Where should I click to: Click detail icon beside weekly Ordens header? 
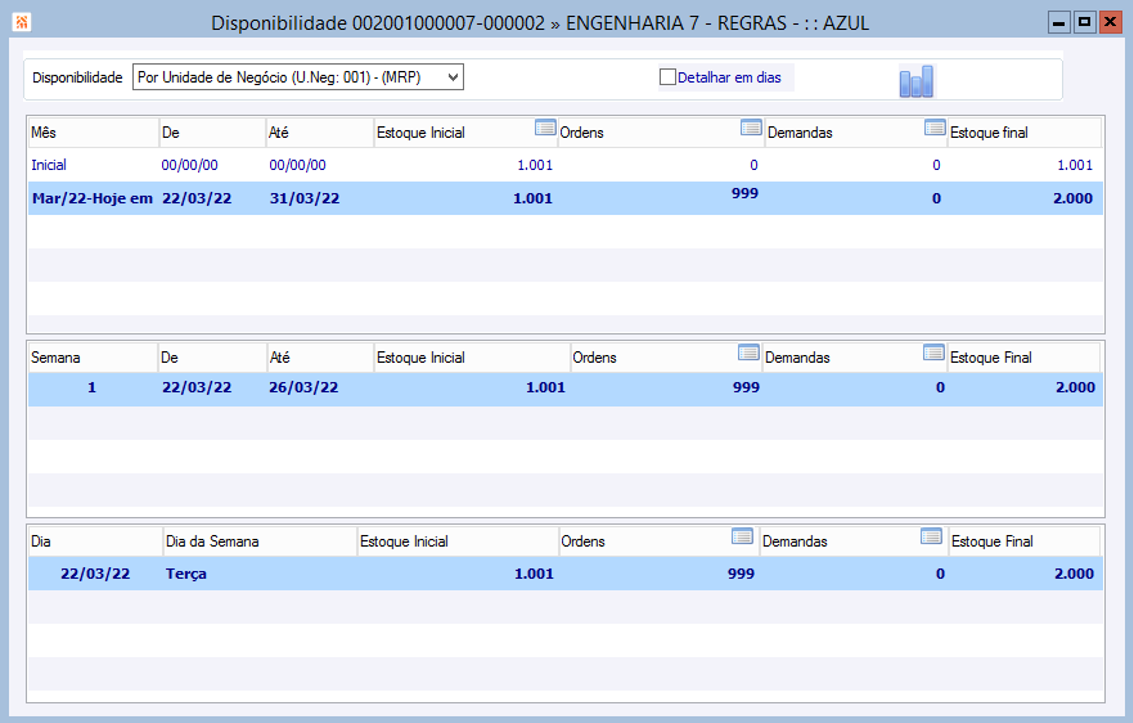click(x=748, y=352)
